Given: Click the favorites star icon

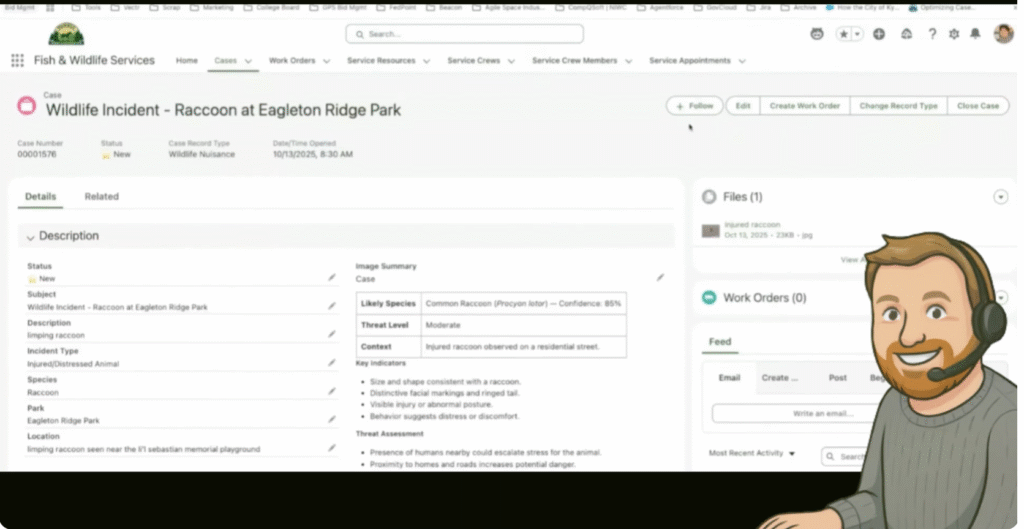Looking at the screenshot, I should [x=844, y=34].
